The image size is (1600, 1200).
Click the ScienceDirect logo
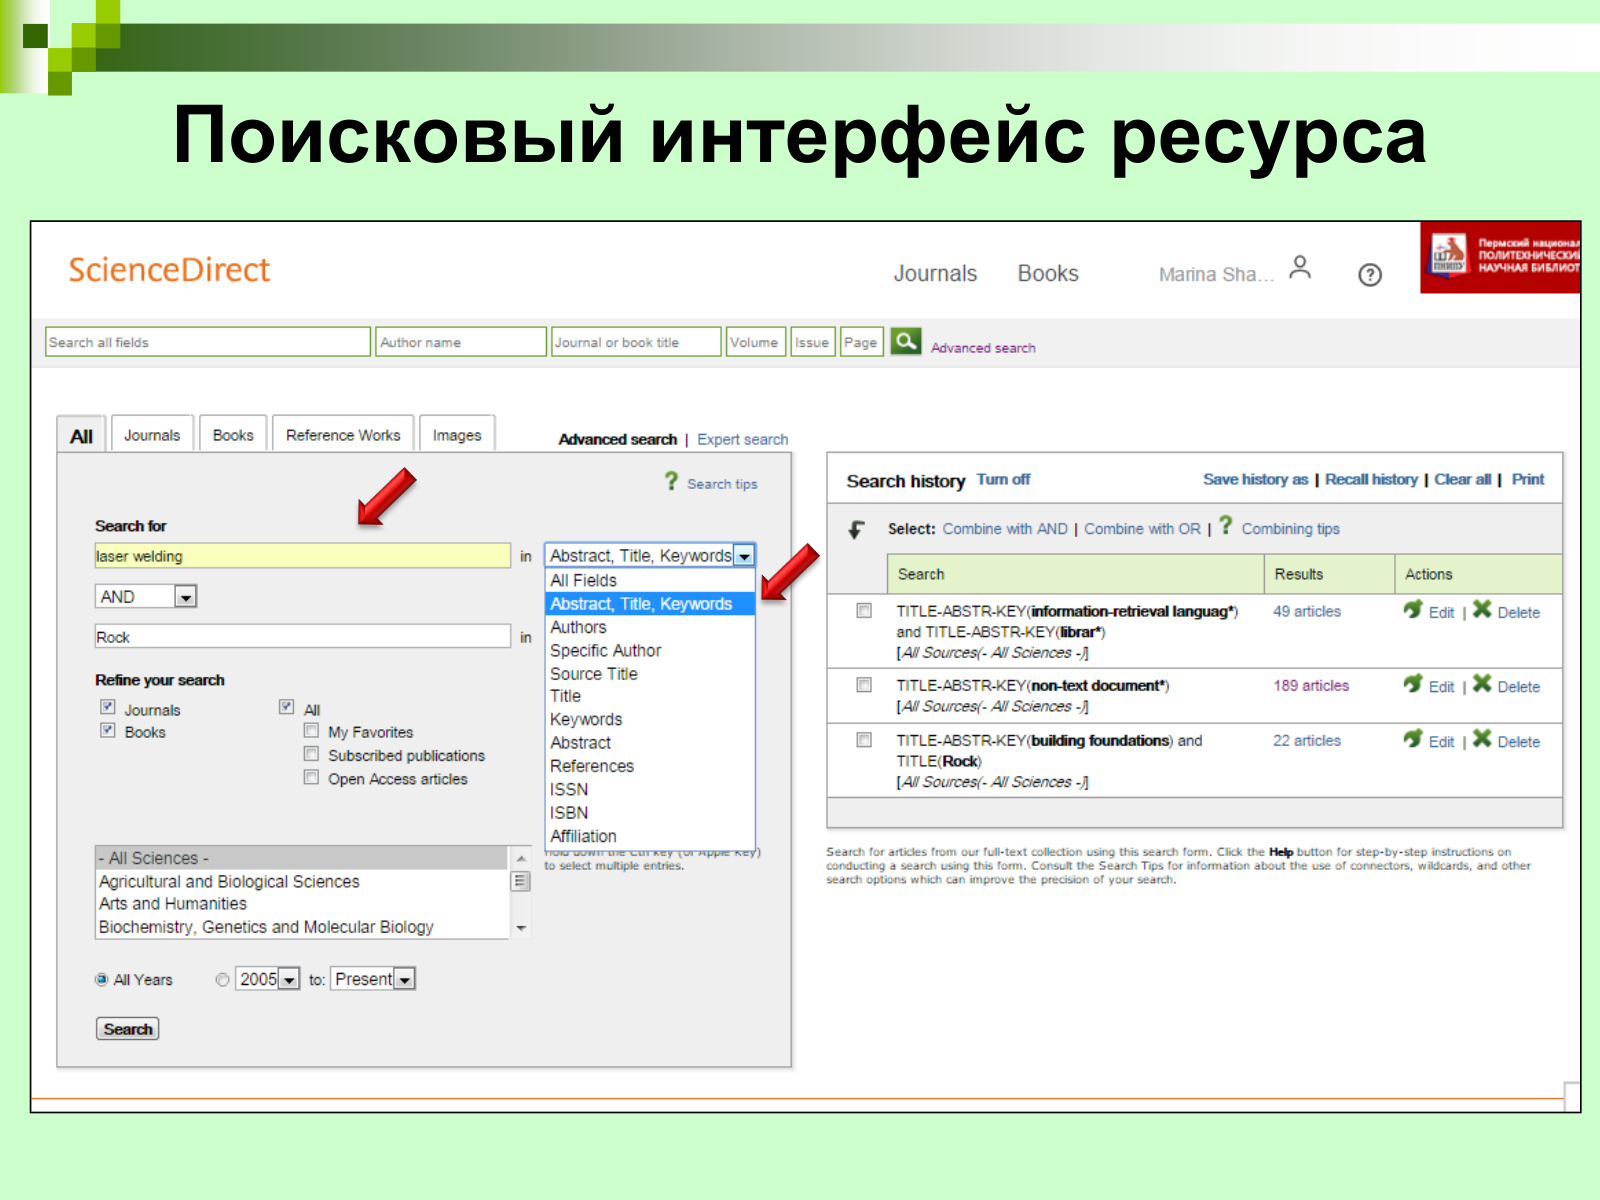click(169, 270)
